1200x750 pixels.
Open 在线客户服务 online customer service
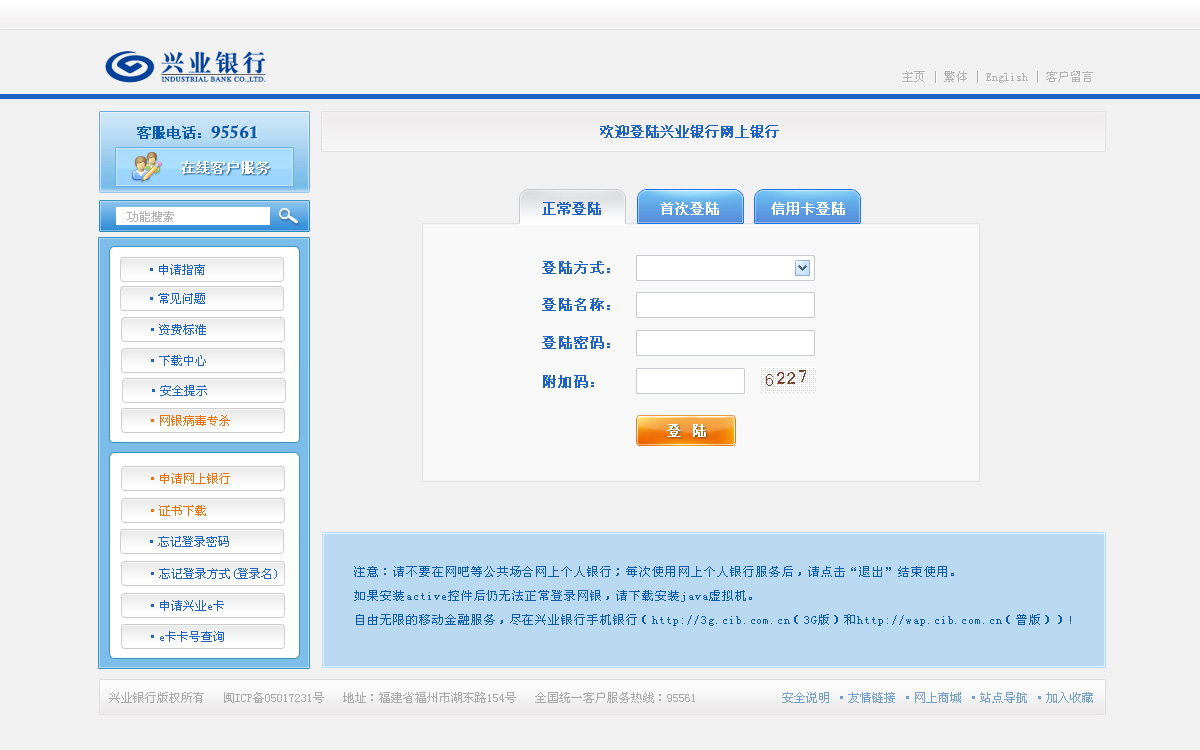(x=204, y=167)
